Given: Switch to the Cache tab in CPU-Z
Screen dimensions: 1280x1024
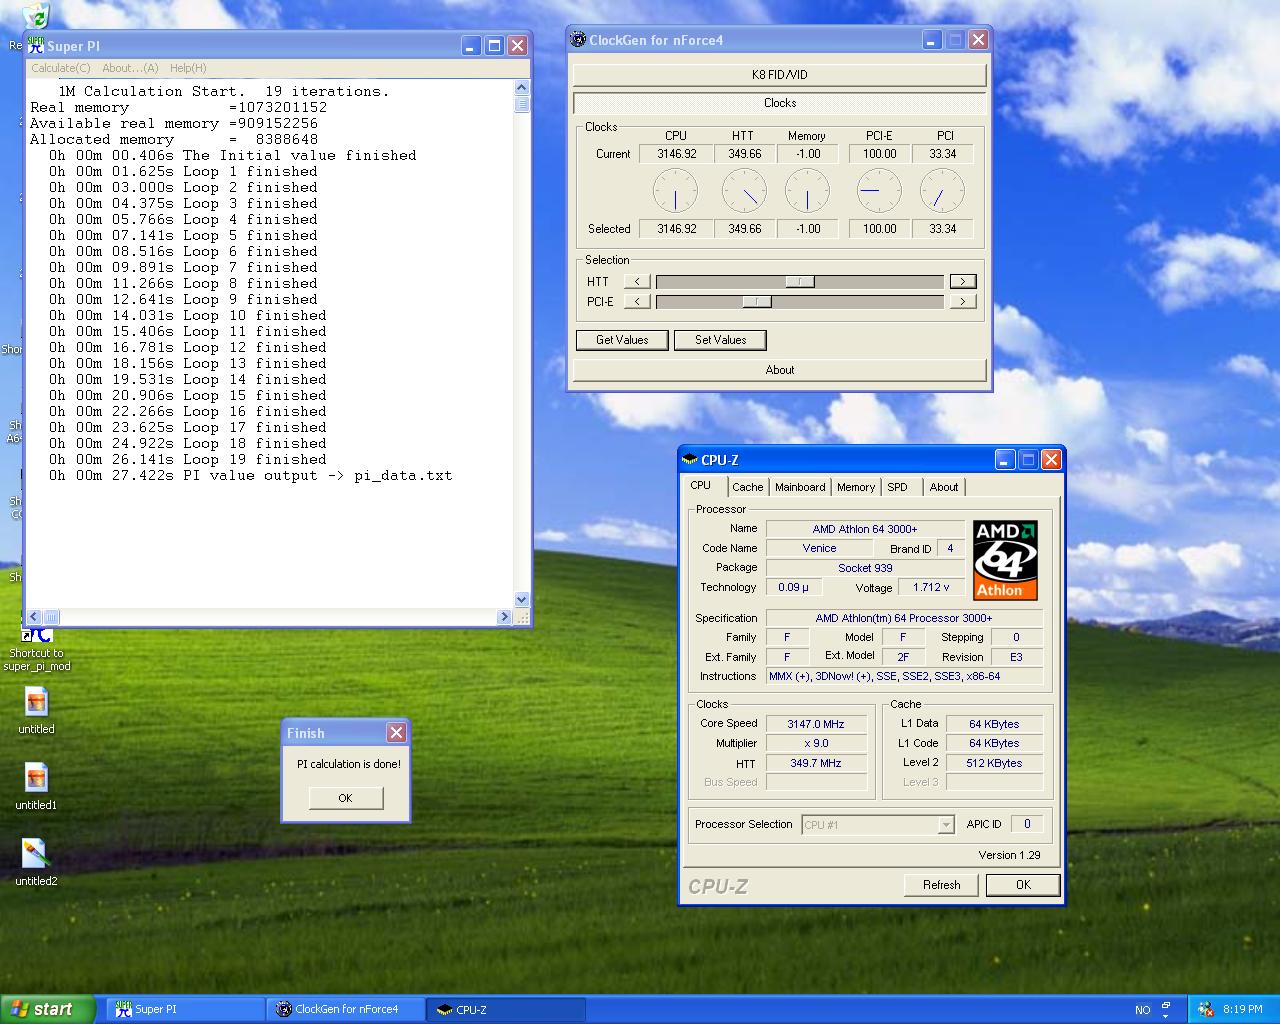Looking at the screenshot, I should (747, 487).
